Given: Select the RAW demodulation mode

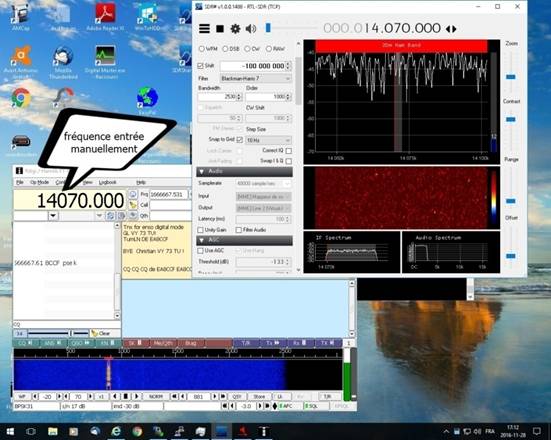Looking at the screenshot, I should point(275,49).
